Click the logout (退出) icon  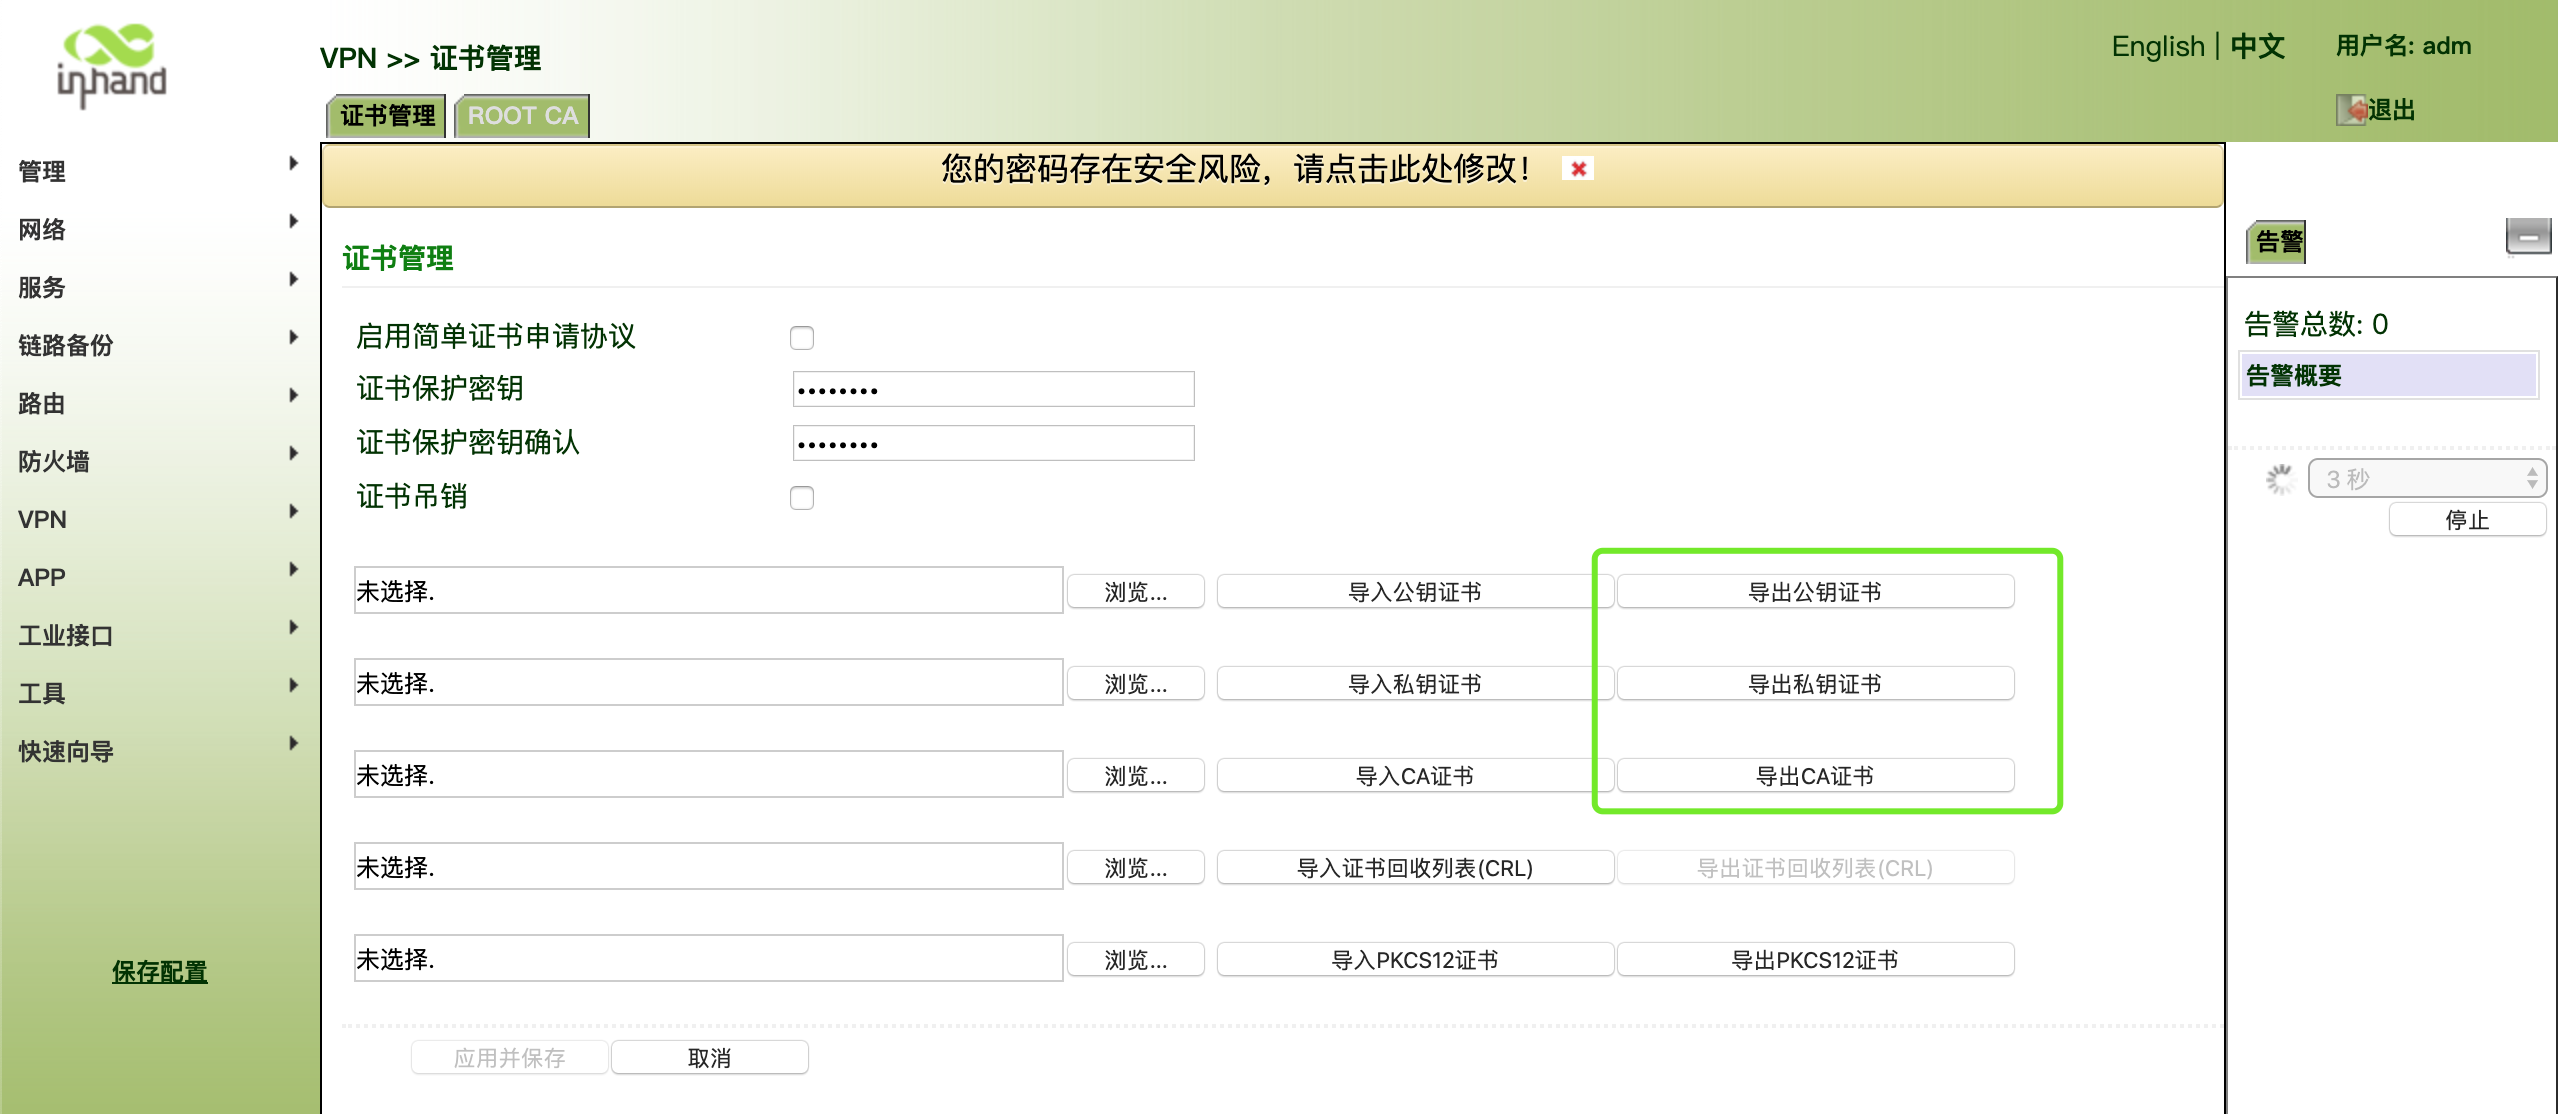[2350, 110]
